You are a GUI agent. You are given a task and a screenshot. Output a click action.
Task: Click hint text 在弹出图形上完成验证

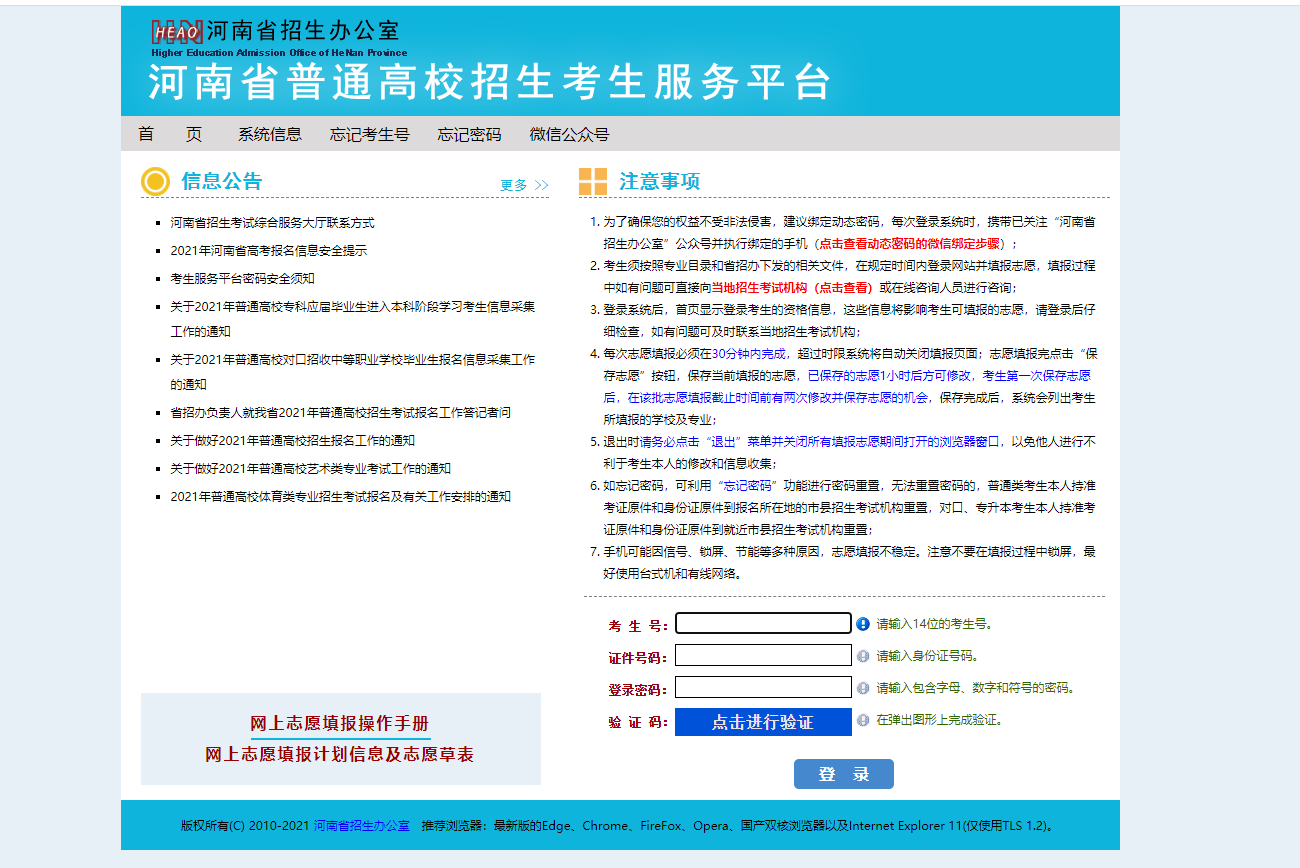coord(939,720)
